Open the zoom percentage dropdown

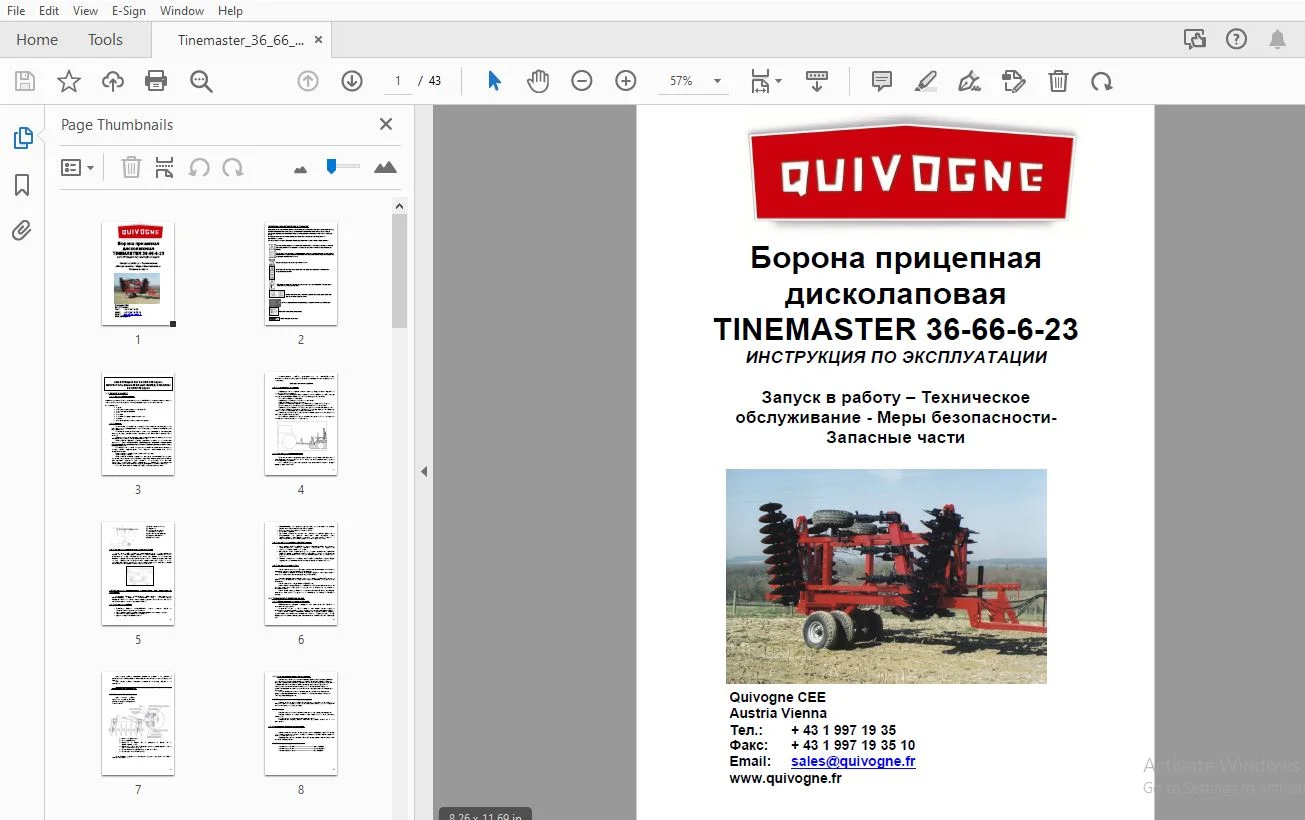717,81
